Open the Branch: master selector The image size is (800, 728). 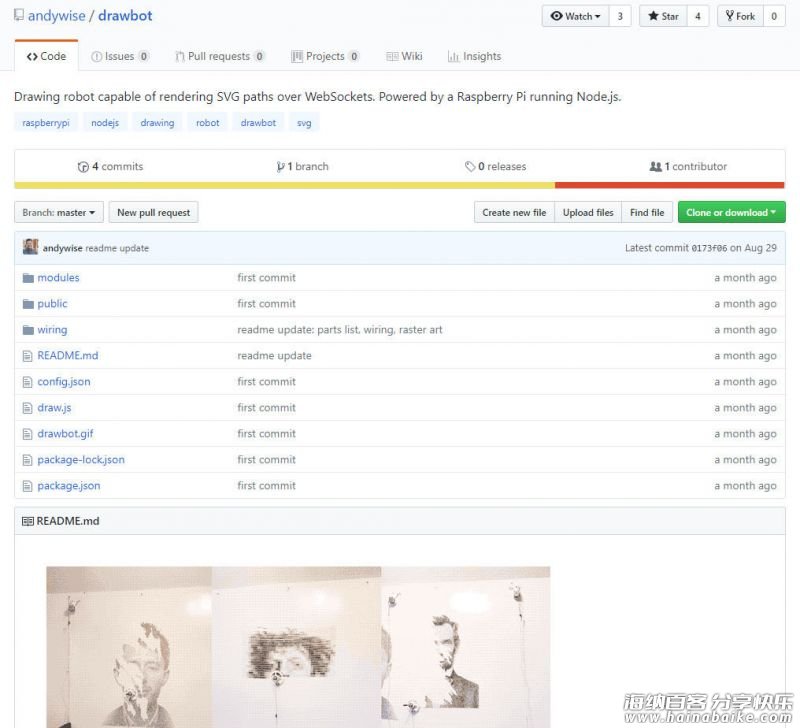(59, 212)
